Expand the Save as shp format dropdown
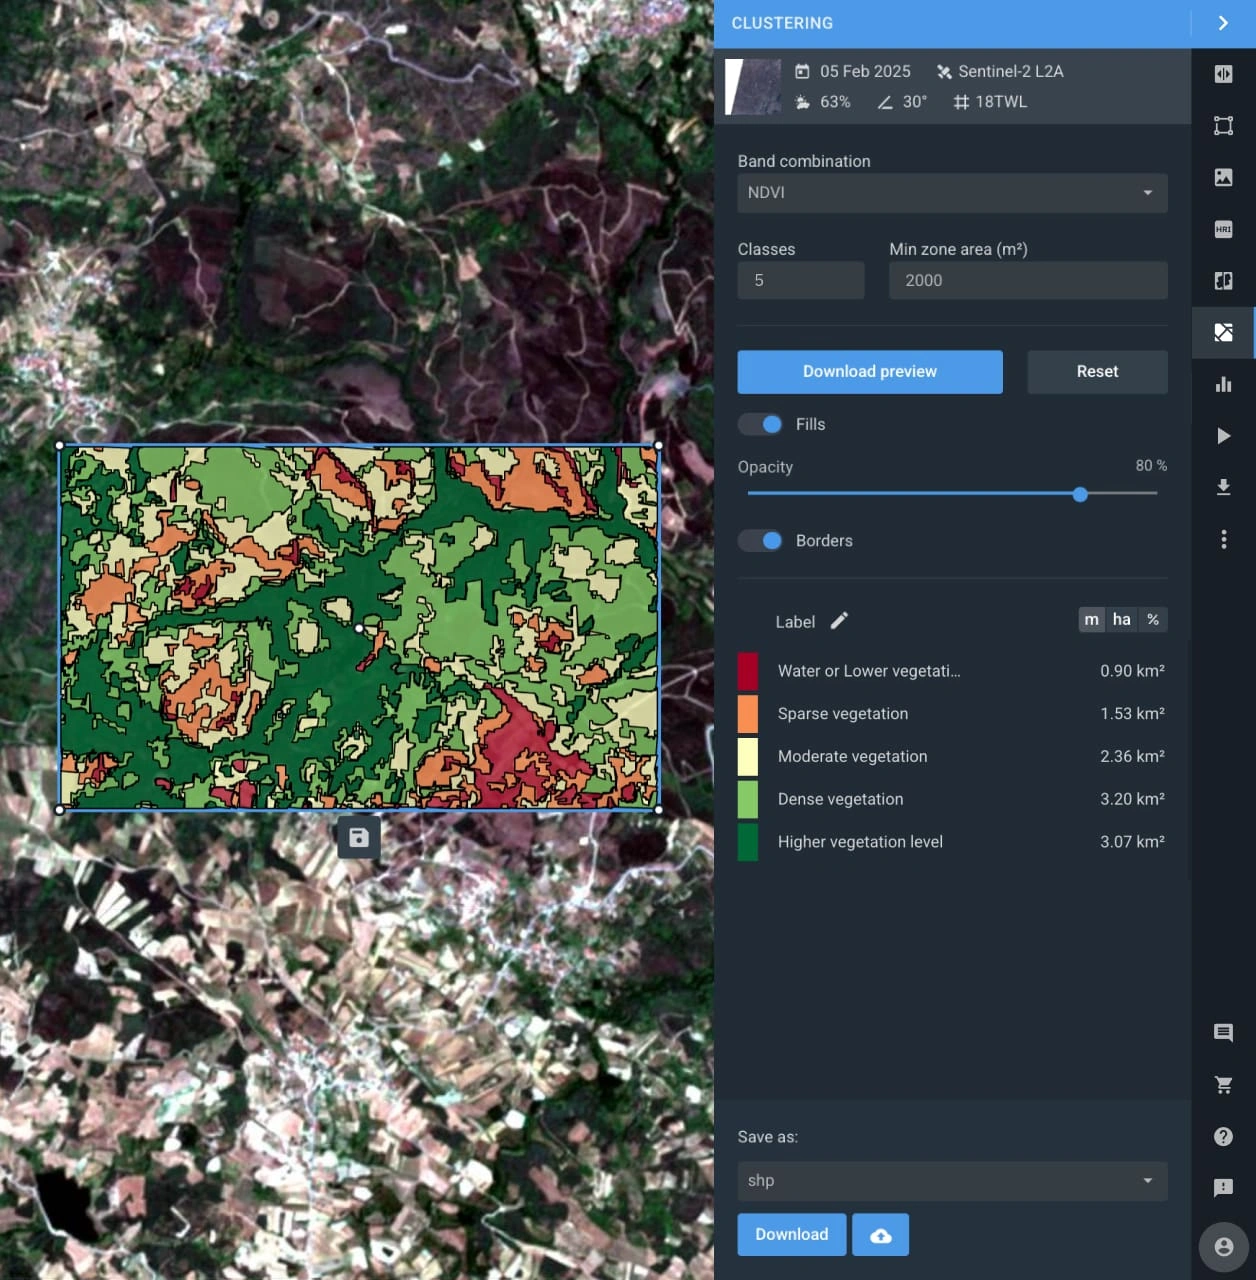Viewport: 1256px width, 1280px height. (x=952, y=1181)
